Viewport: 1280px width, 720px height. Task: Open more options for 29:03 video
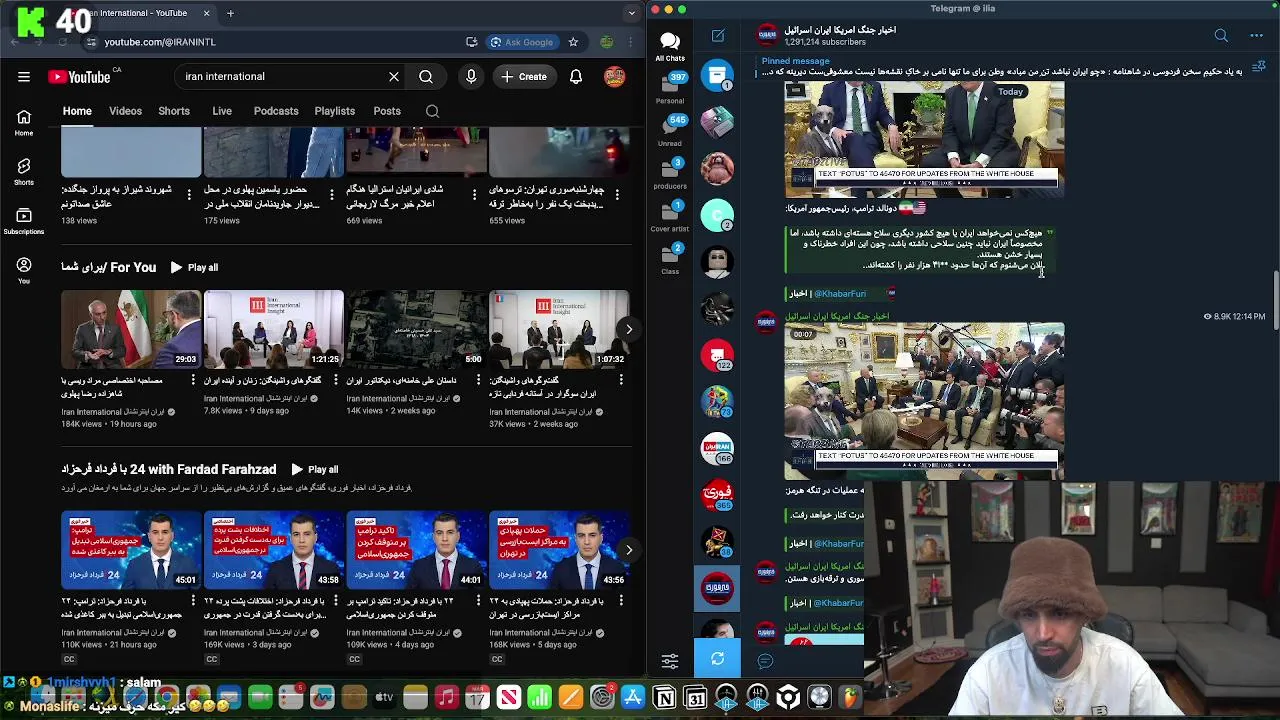click(193, 381)
